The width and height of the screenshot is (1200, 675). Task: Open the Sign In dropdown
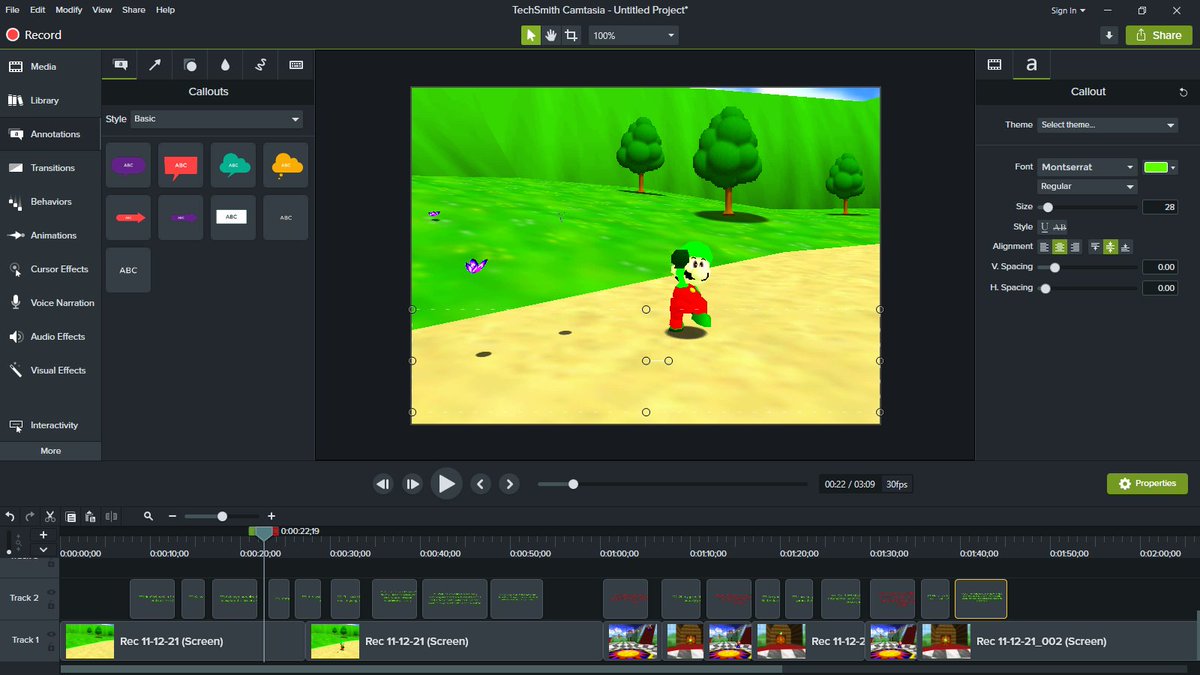pos(1068,10)
